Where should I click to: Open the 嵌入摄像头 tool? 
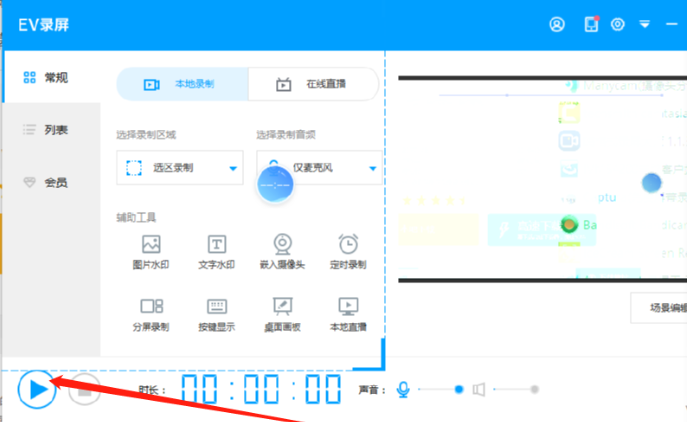click(282, 252)
